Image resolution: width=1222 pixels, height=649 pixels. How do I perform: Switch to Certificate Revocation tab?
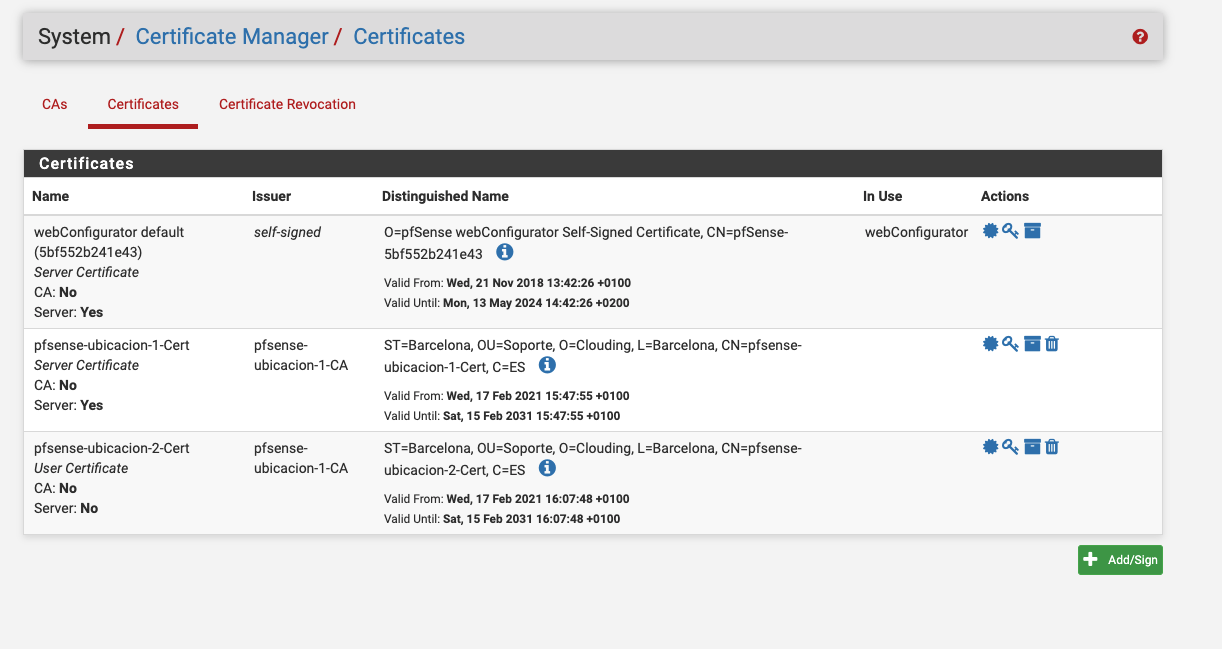[x=287, y=104]
